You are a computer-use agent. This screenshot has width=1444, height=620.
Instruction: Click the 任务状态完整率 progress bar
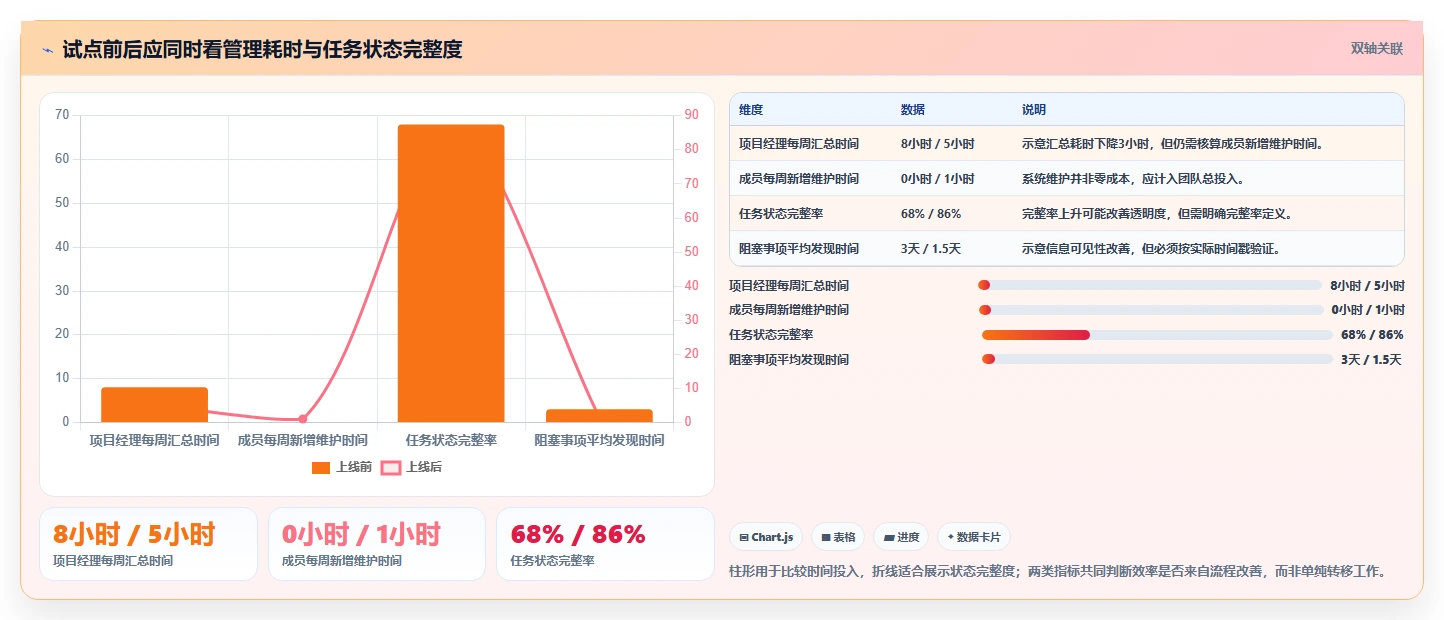pos(1156,335)
